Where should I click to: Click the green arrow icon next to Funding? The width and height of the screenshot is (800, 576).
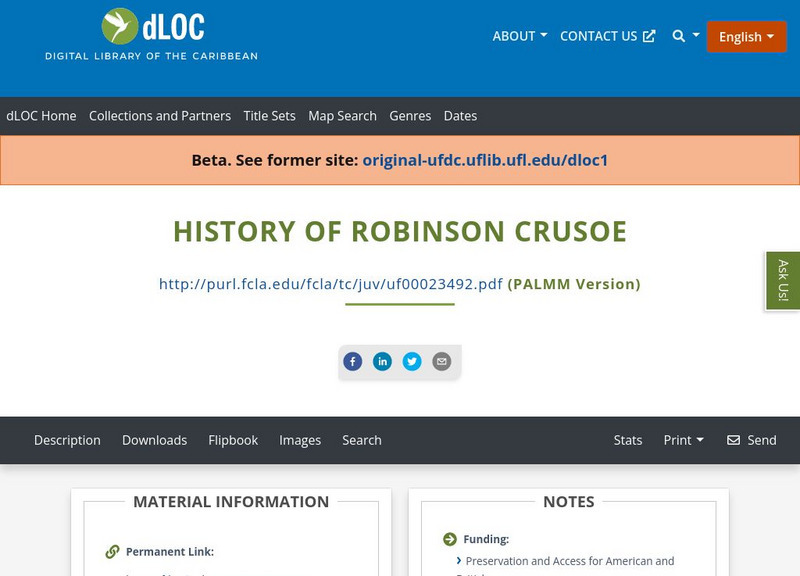[449, 537]
